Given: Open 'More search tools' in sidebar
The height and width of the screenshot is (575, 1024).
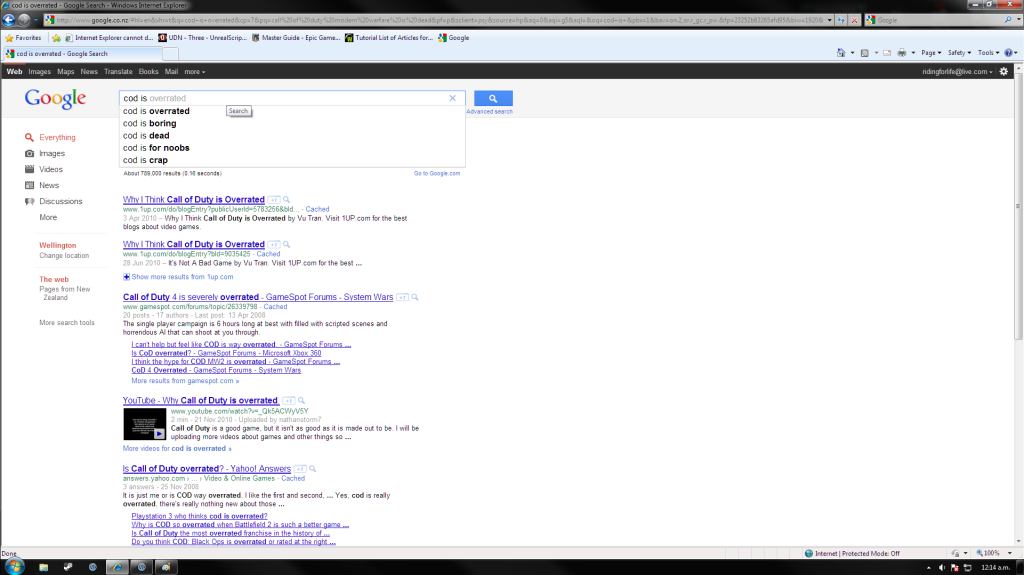Looking at the screenshot, I should pyautogui.click(x=67, y=323).
